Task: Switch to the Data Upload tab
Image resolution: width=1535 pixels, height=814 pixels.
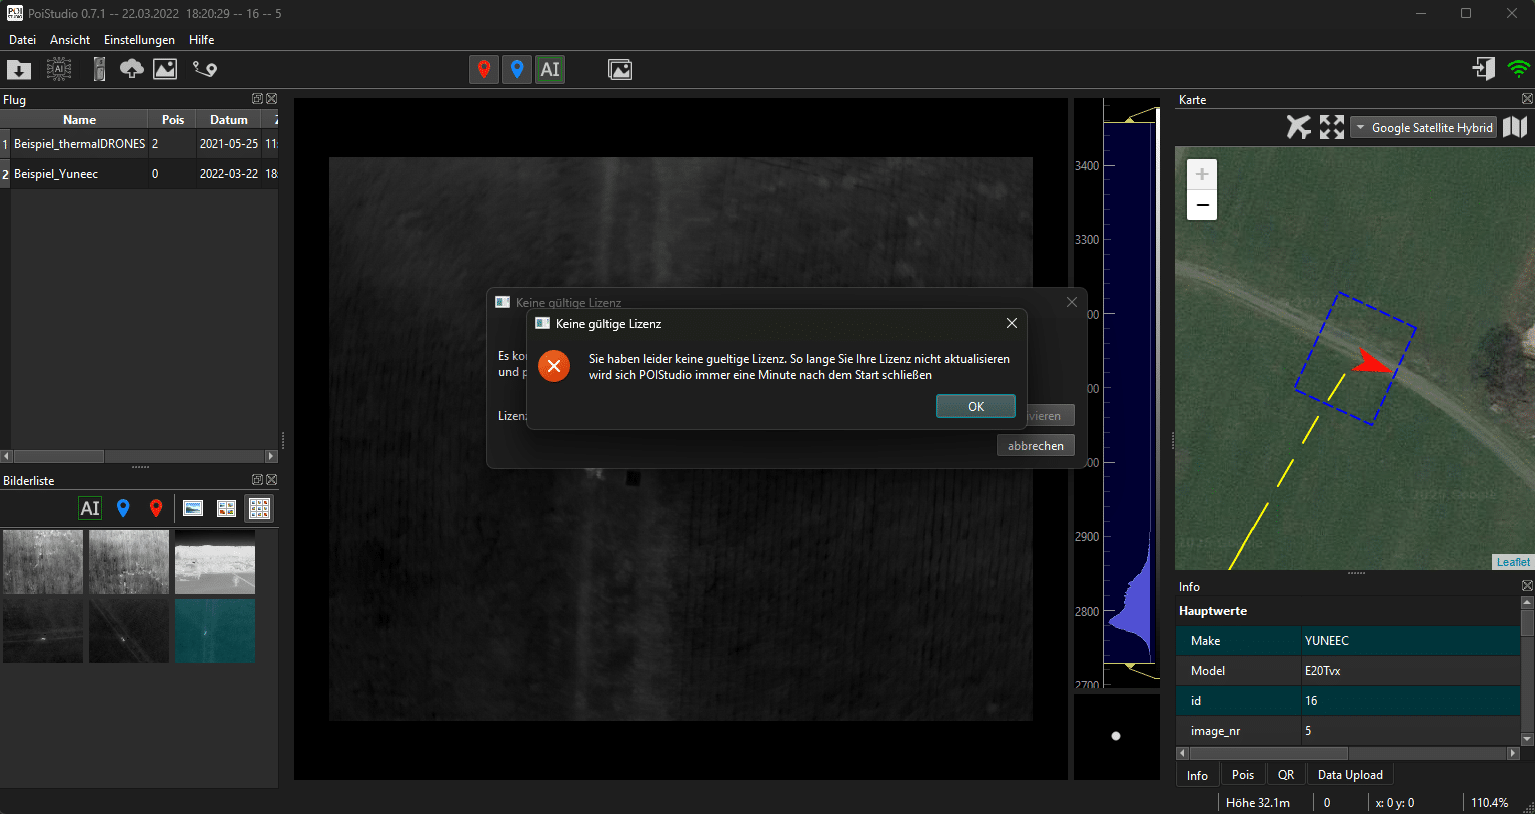Action: pos(1350,775)
